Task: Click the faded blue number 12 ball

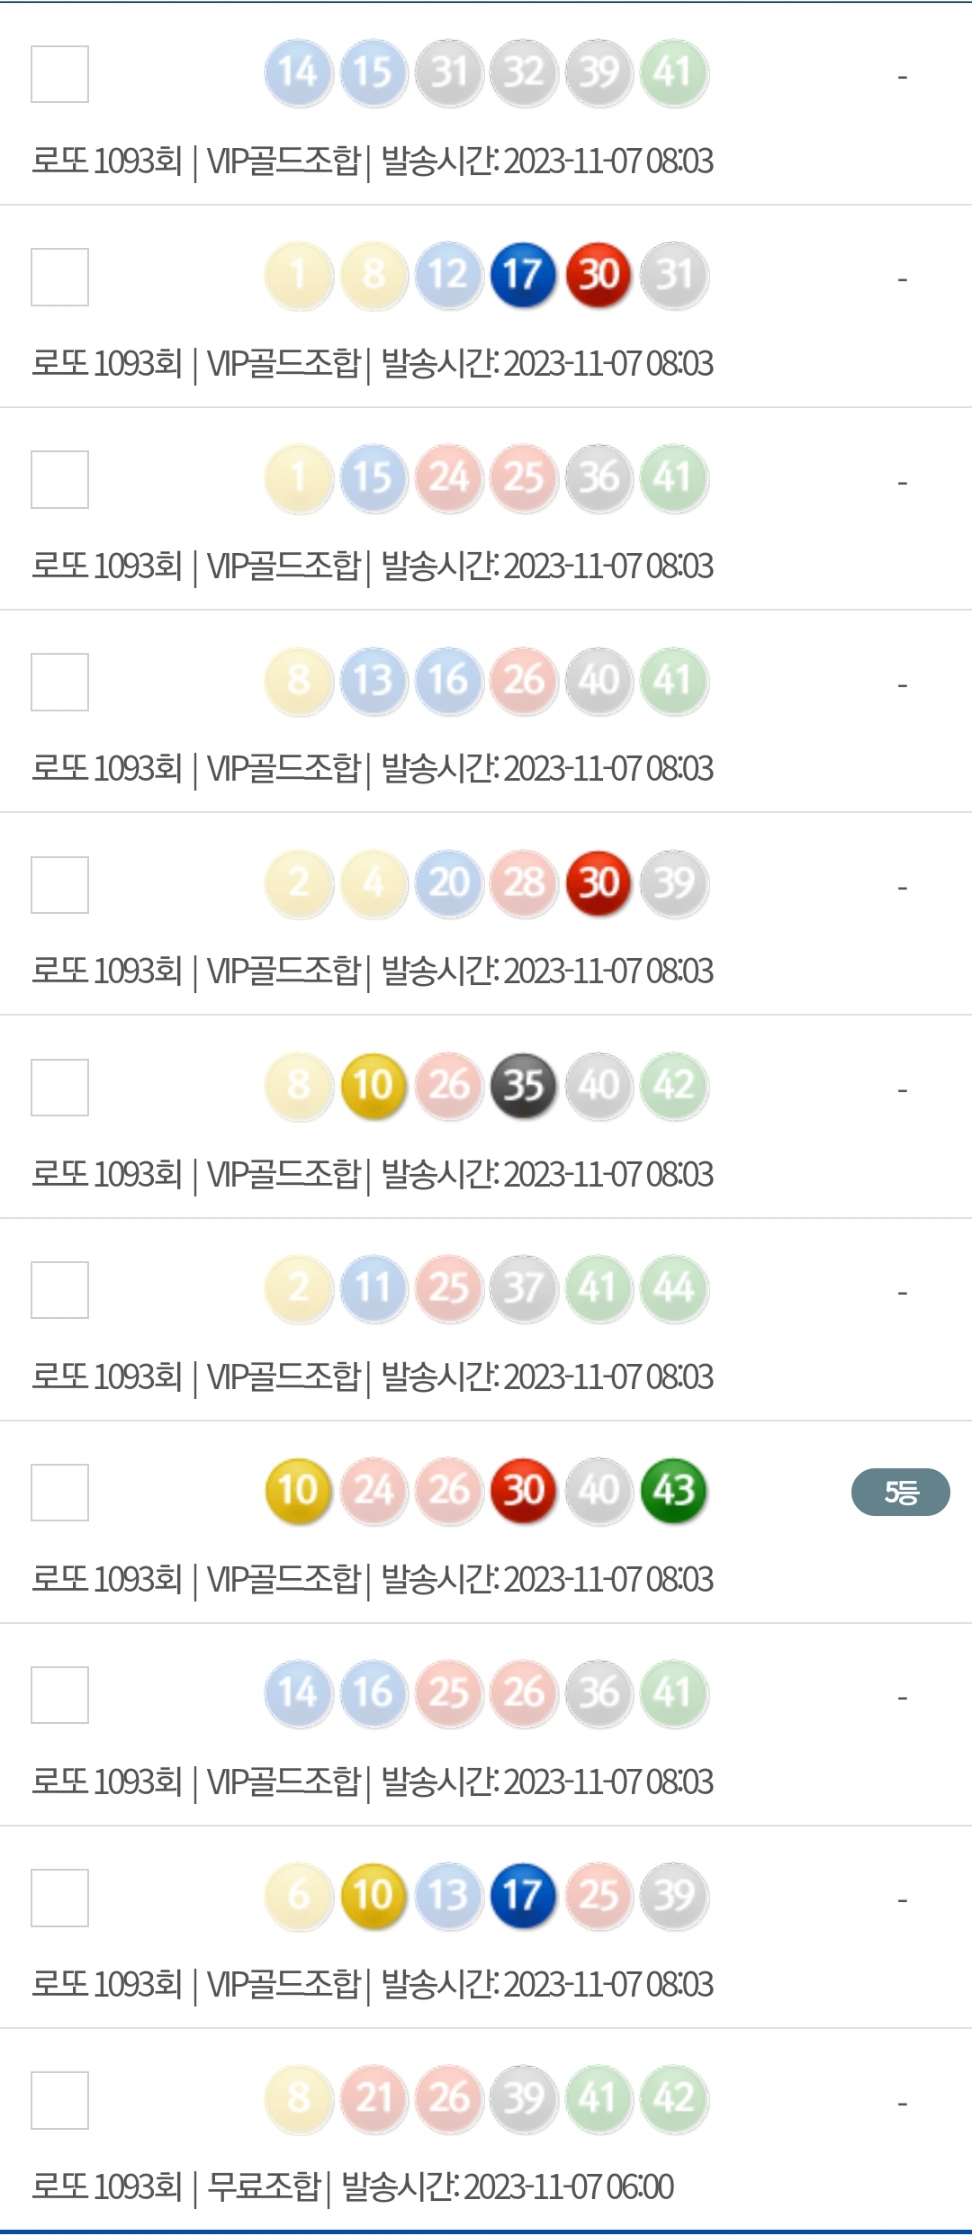Action: [448, 275]
